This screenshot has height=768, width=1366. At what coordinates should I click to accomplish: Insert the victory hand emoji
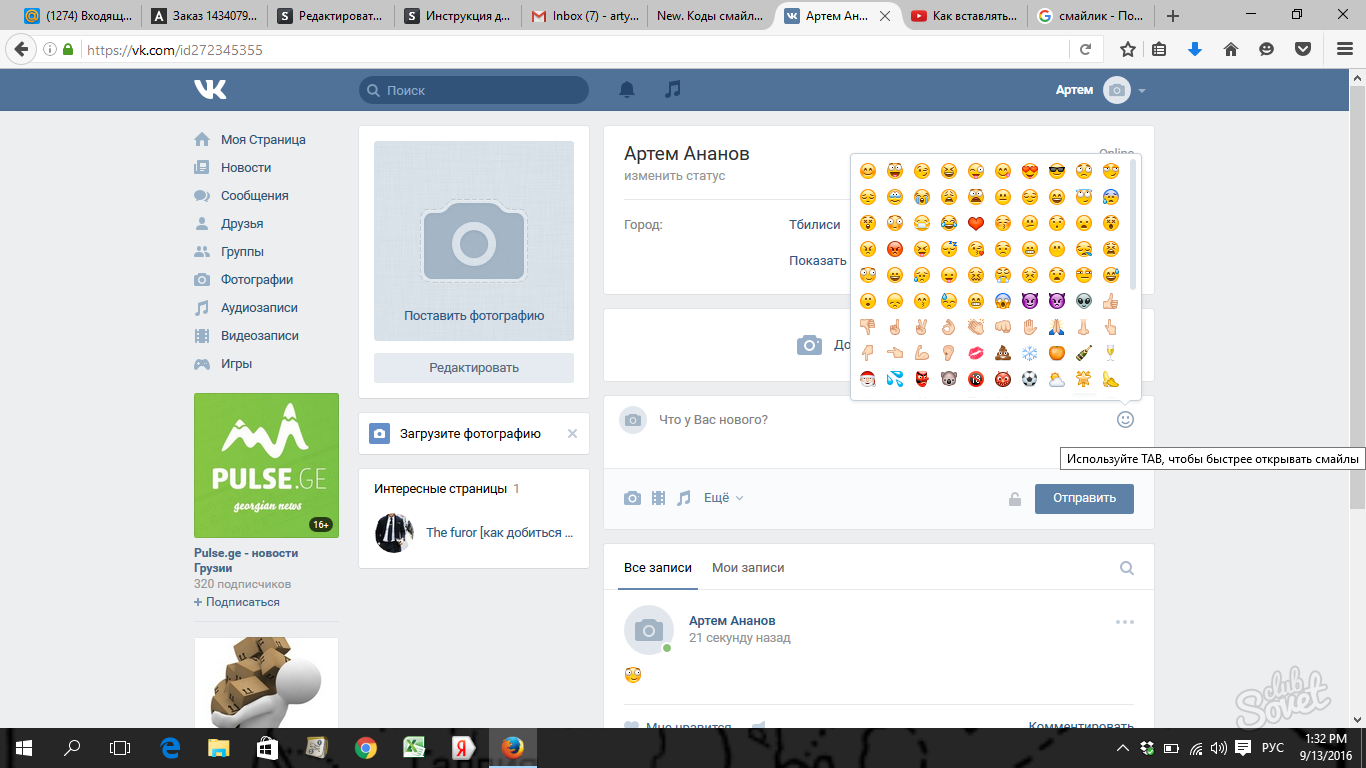click(x=921, y=327)
